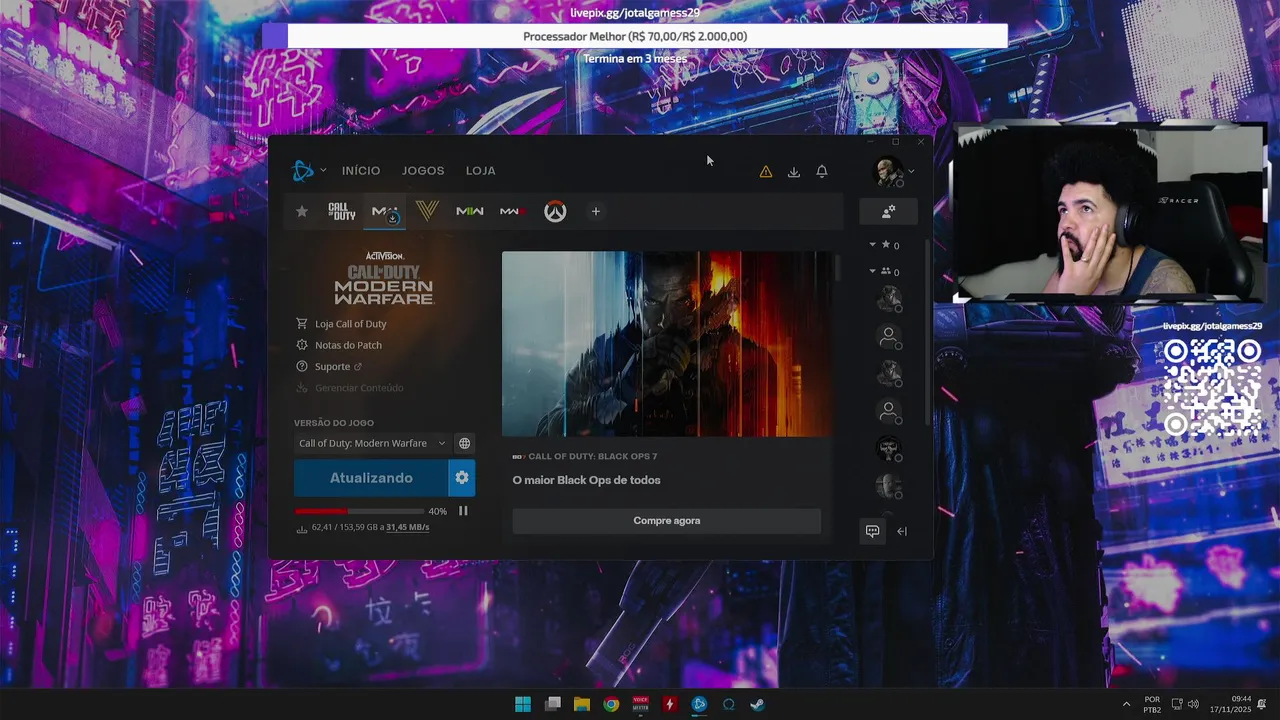Screen dimensions: 1280x720
Task: Select the MWIII game tab
Action: [512, 211]
